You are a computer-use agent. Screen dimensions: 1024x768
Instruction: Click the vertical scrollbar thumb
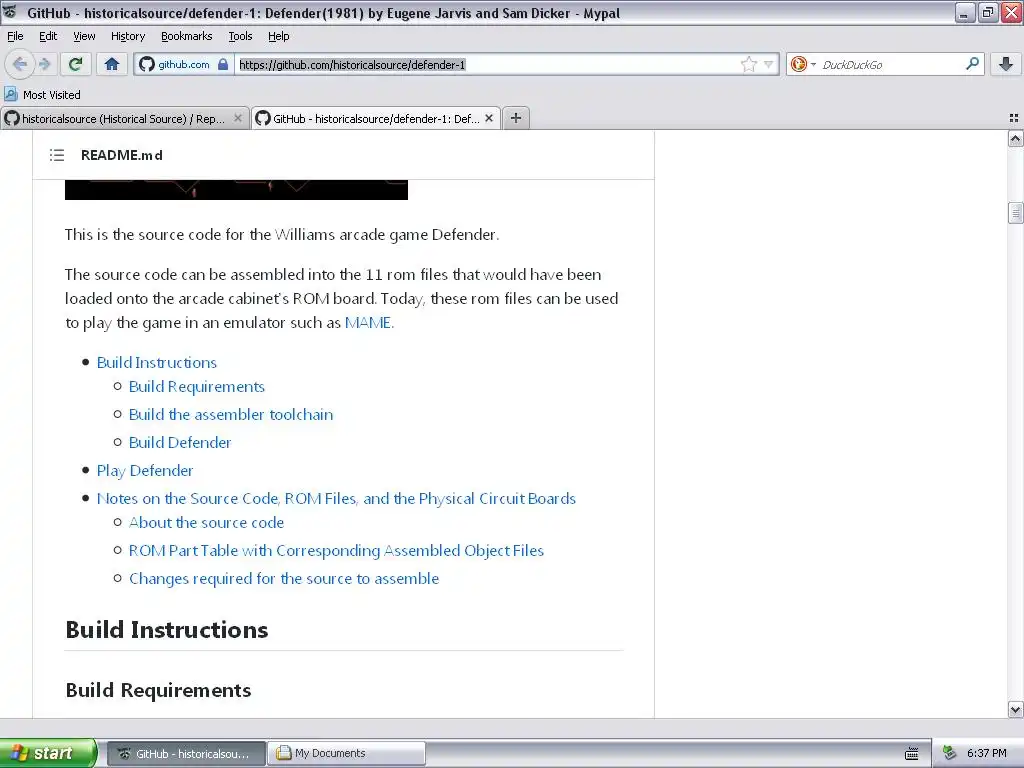tap(1015, 213)
